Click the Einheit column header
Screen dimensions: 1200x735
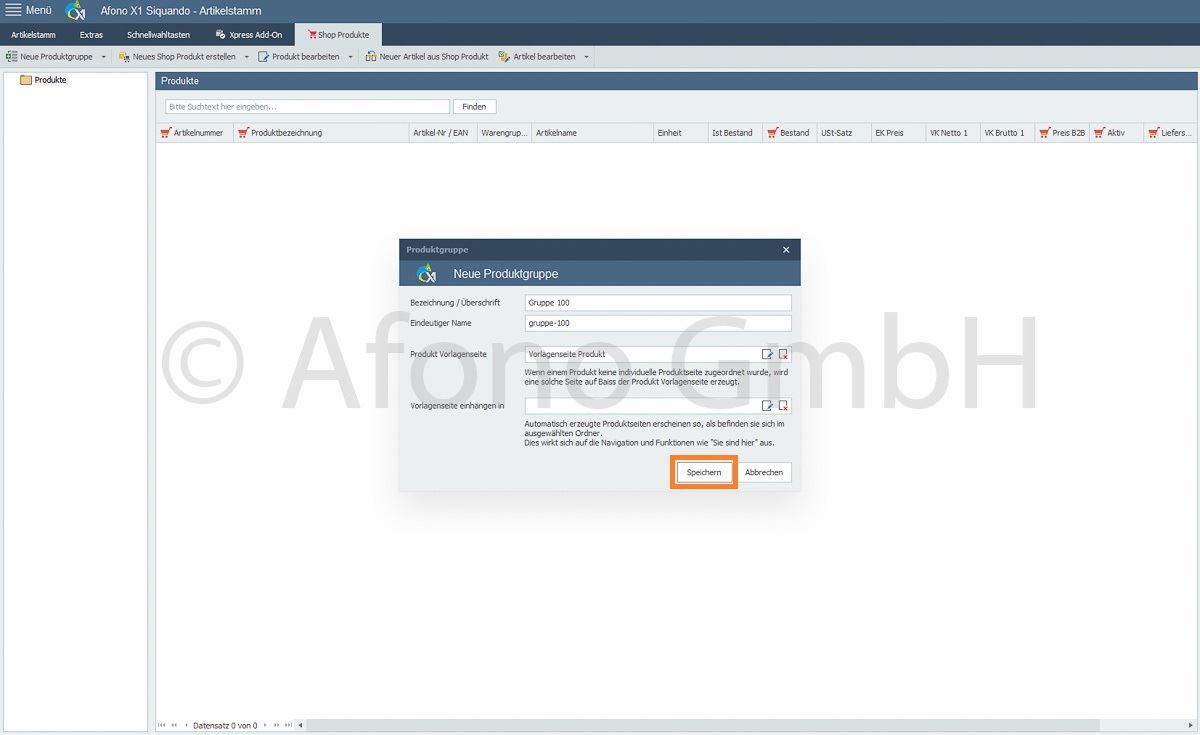click(x=680, y=132)
